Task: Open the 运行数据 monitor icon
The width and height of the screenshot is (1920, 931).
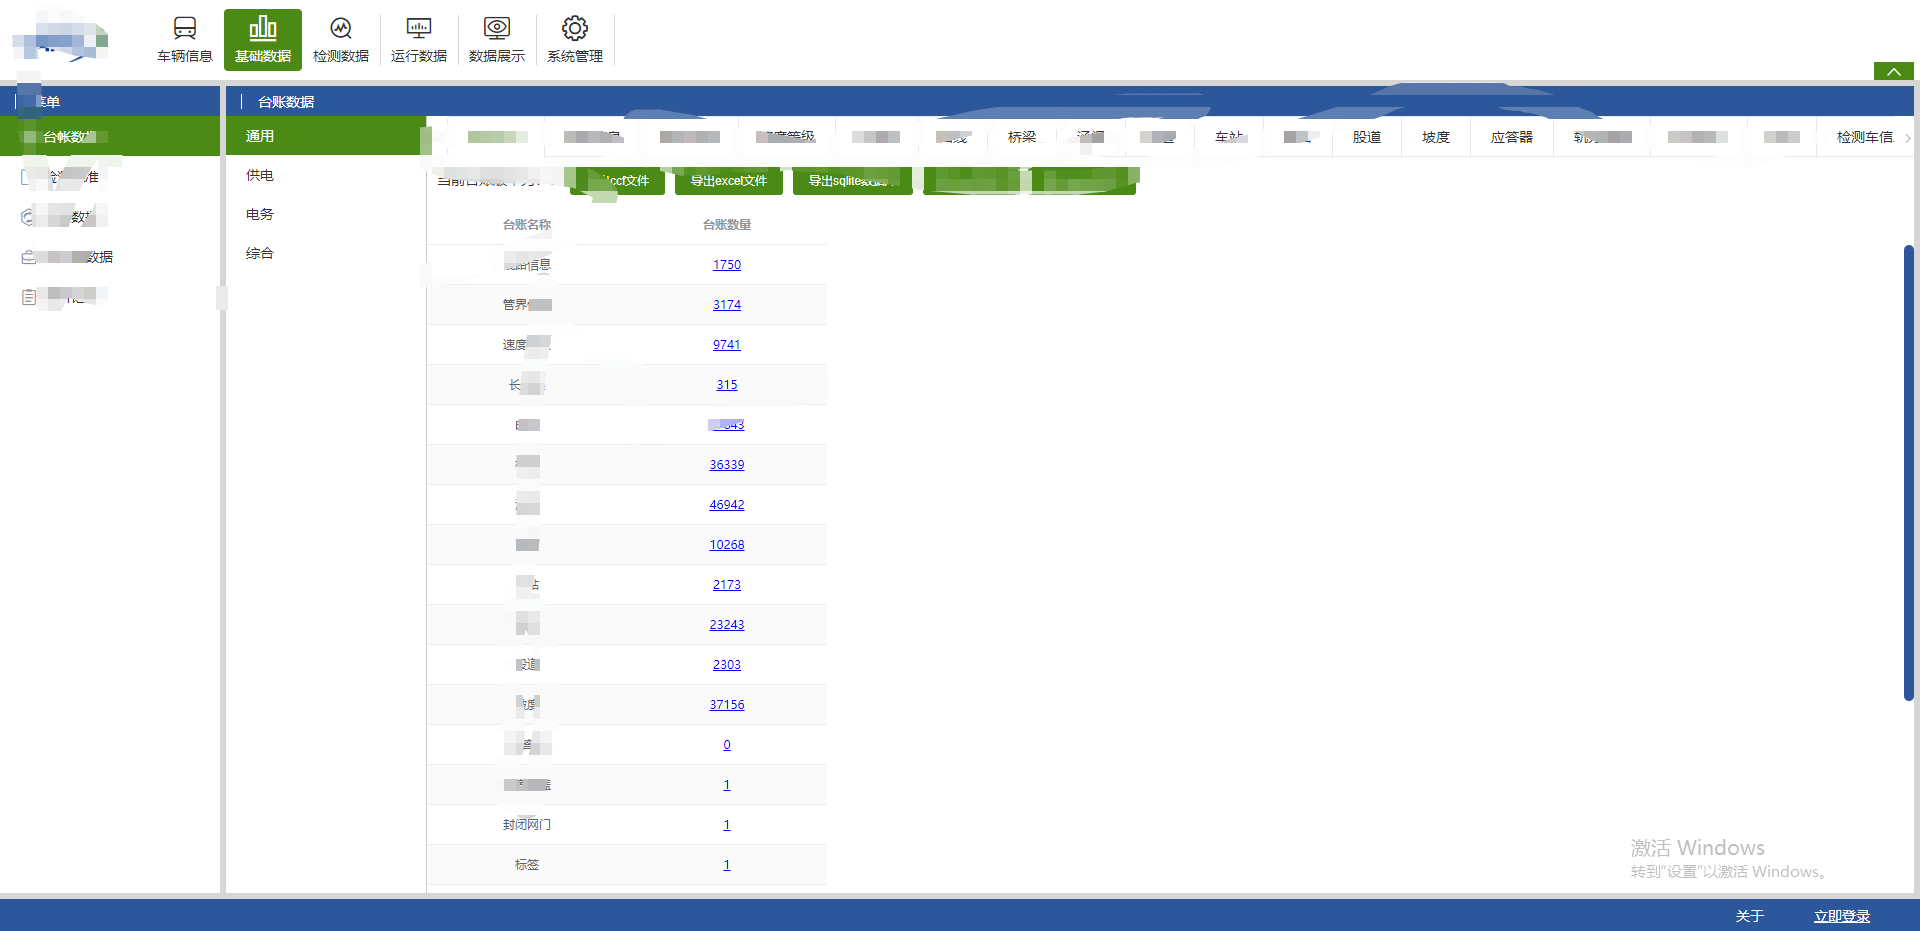Action: click(x=419, y=28)
